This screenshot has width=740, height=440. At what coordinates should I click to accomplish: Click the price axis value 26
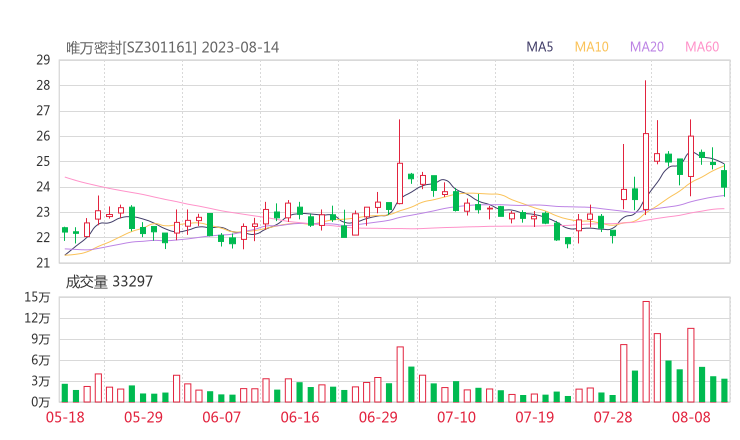pos(43,136)
